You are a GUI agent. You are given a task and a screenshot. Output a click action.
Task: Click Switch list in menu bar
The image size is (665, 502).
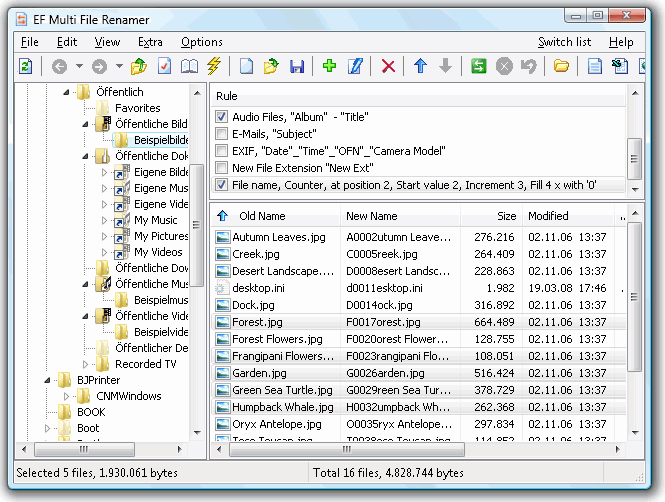coord(564,42)
